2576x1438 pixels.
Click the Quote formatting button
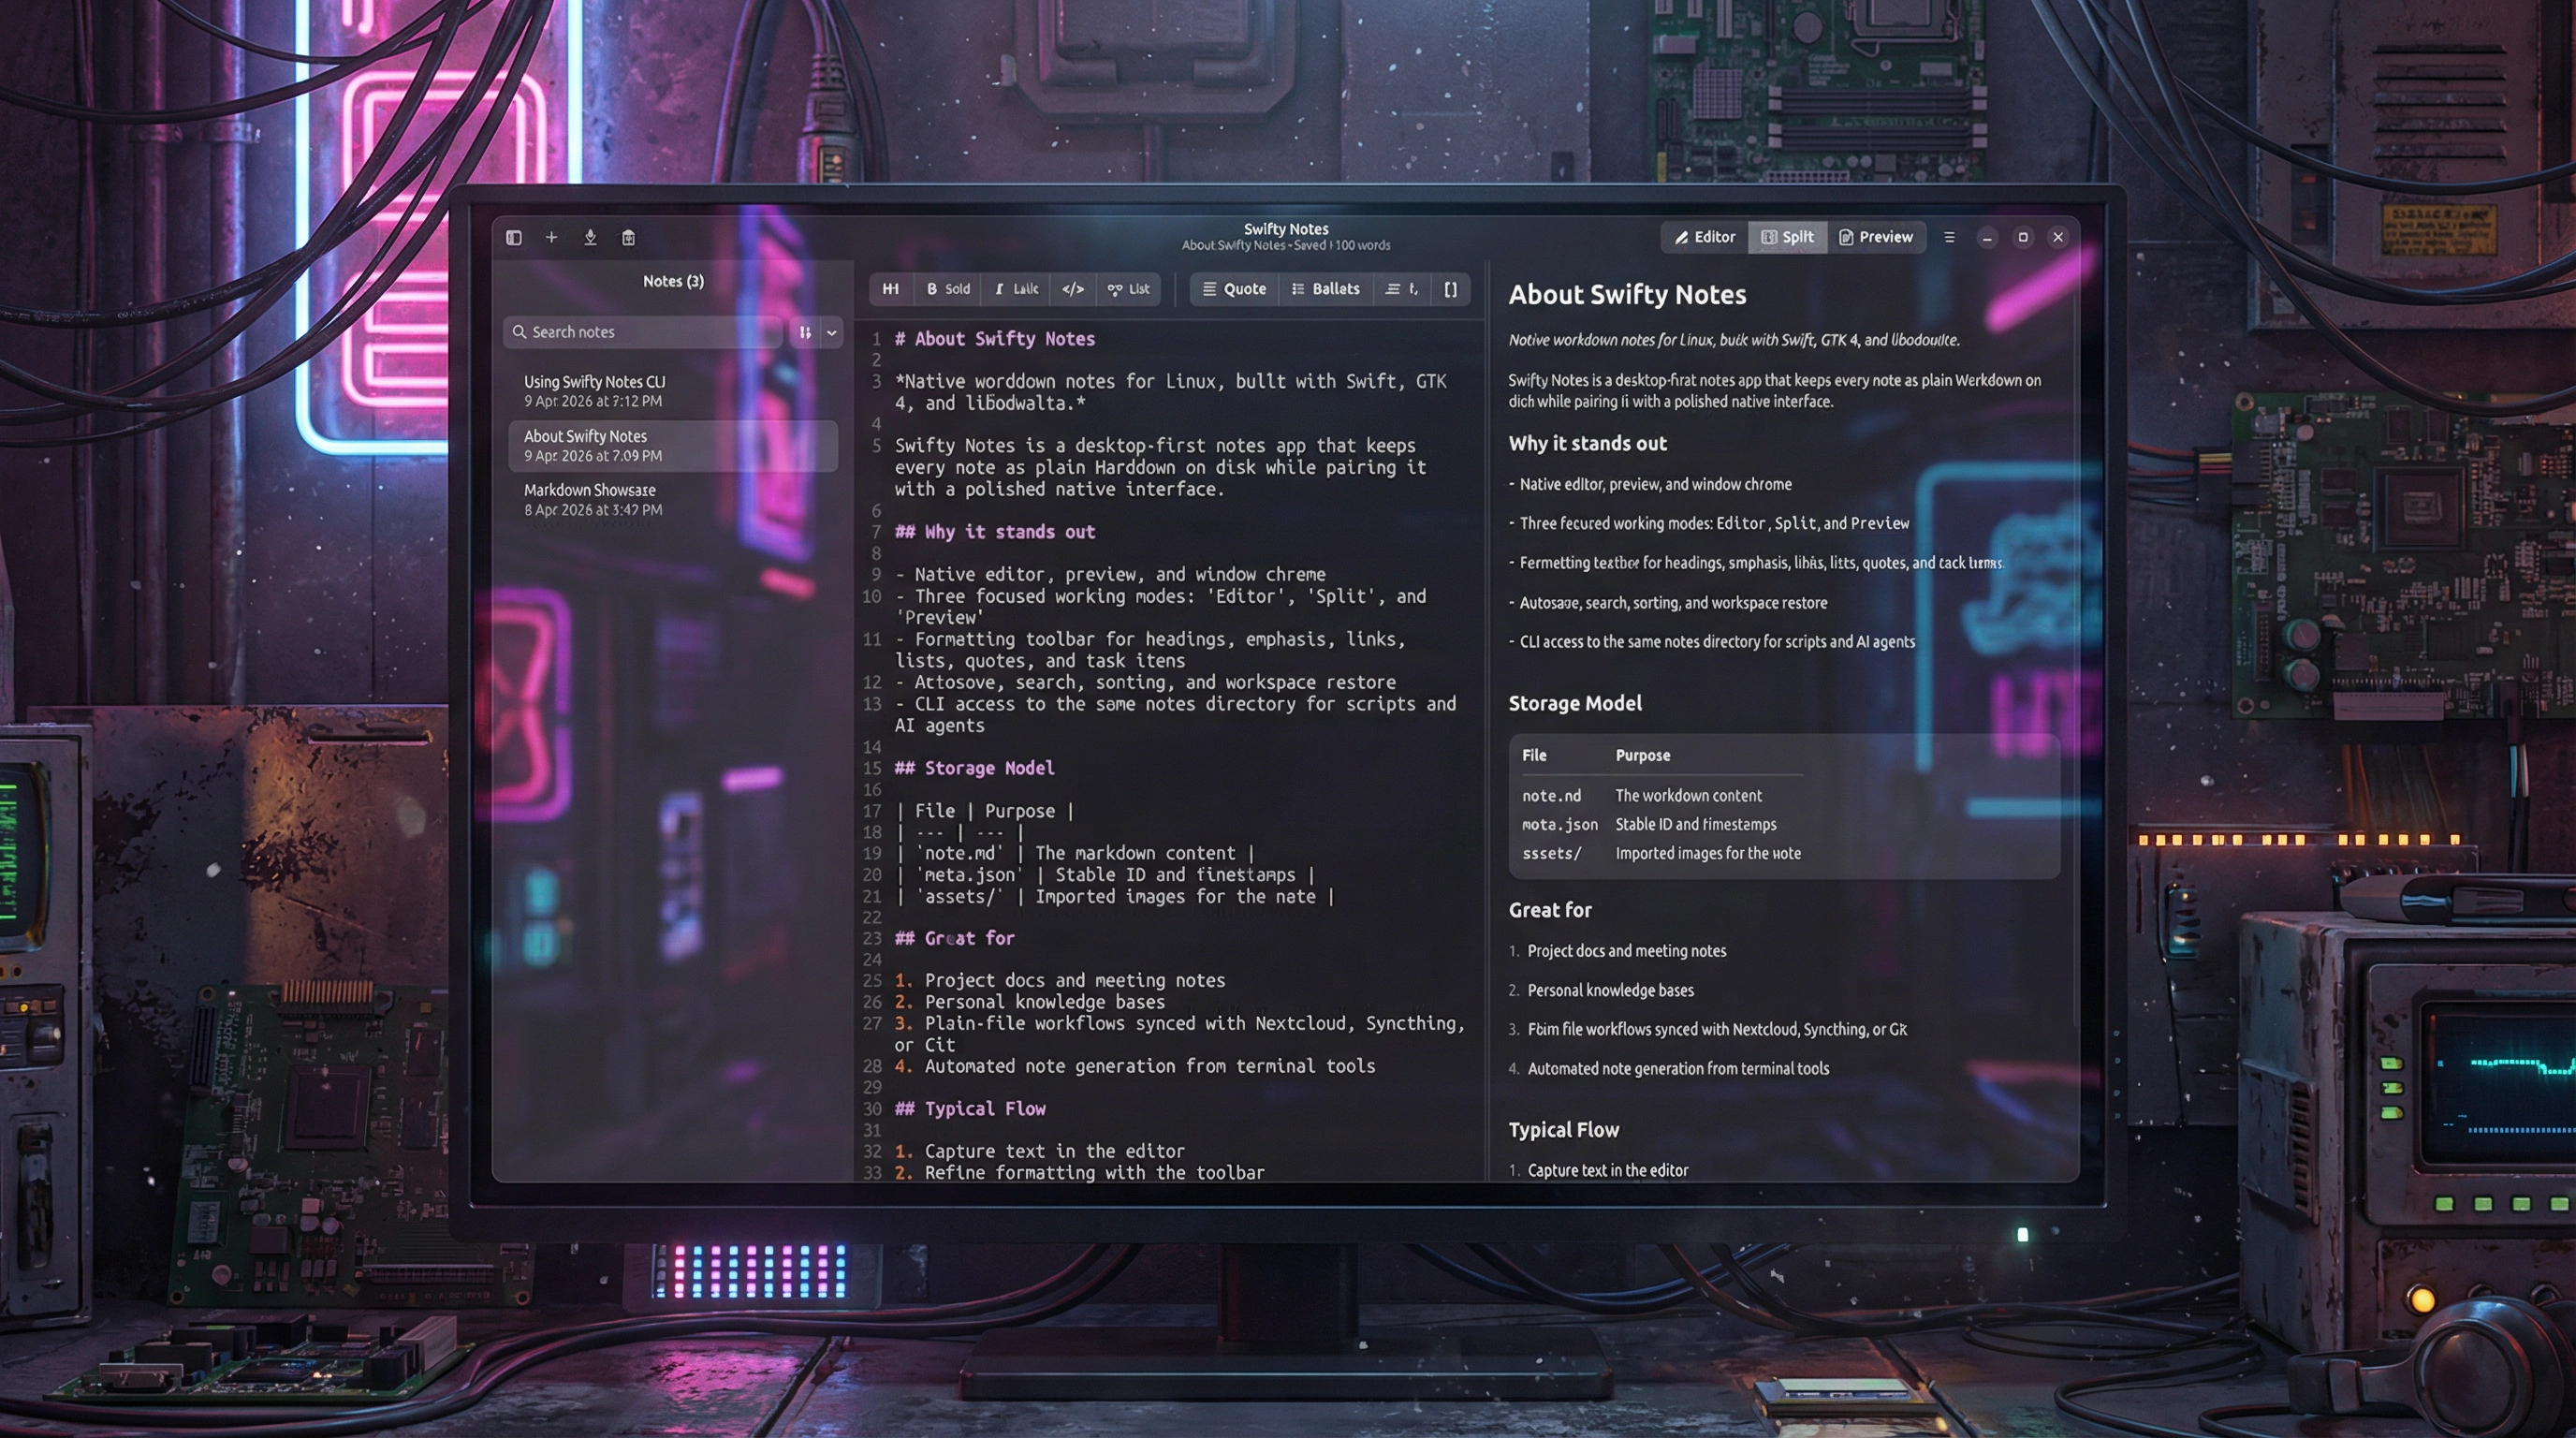1234,289
